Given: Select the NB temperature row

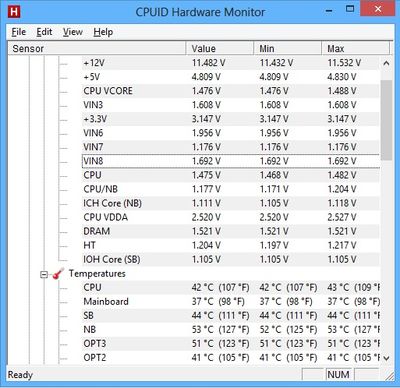Looking at the screenshot, I should tap(231, 330).
